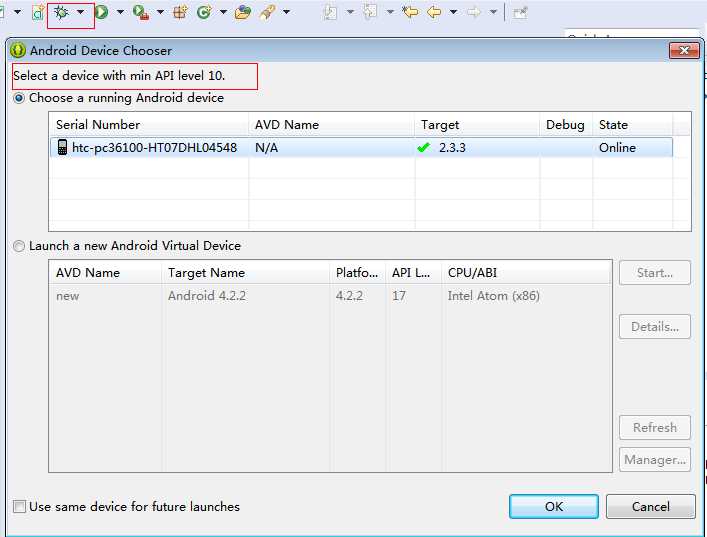Click the Debug bug icon in toolbar
The width and height of the screenshot is (707, 537).
(x=61, y=12)
